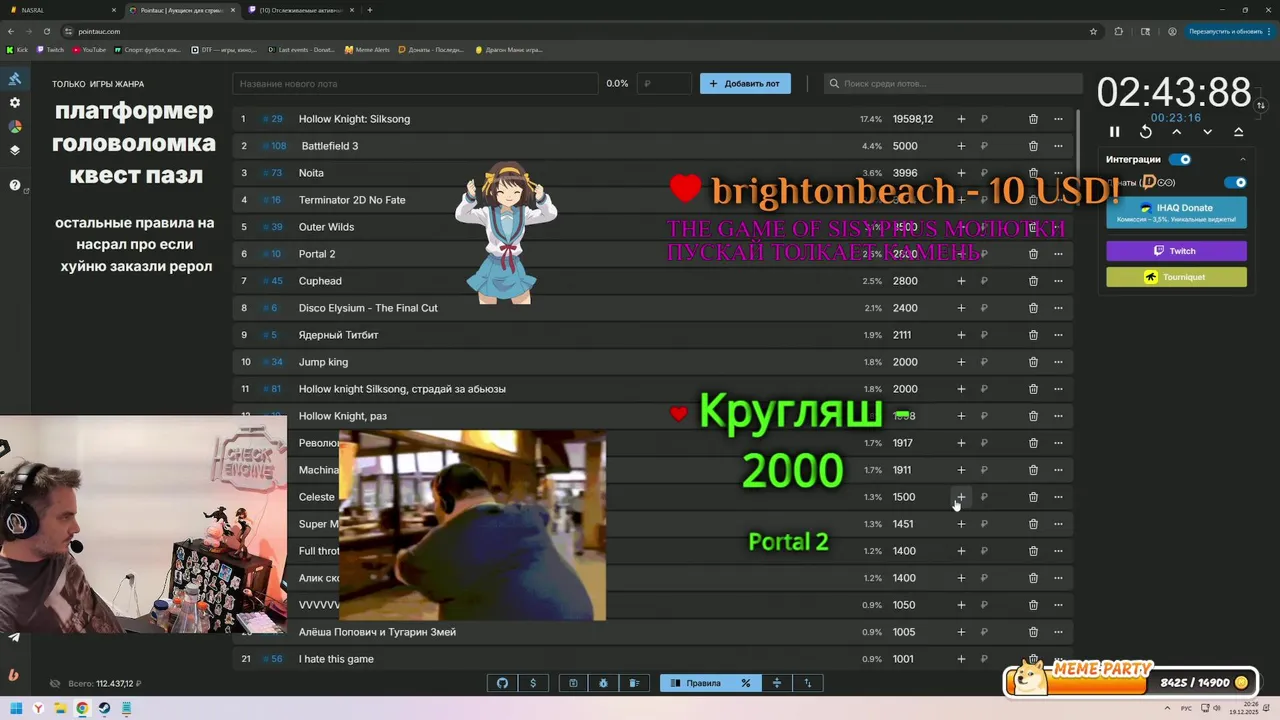1280x720 pixels.
Task: Click the 5000 amount for Battlefield 3
Action: 905,146
